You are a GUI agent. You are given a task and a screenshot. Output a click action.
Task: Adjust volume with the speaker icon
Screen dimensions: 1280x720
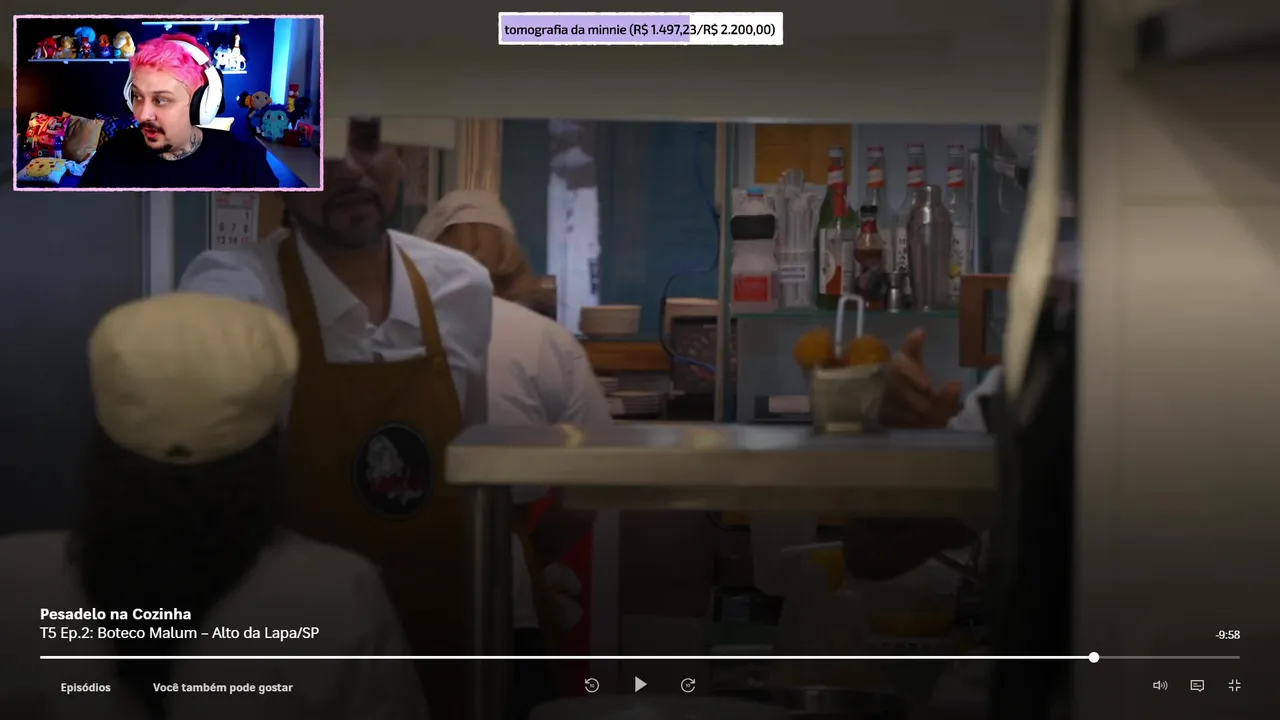1160,685
